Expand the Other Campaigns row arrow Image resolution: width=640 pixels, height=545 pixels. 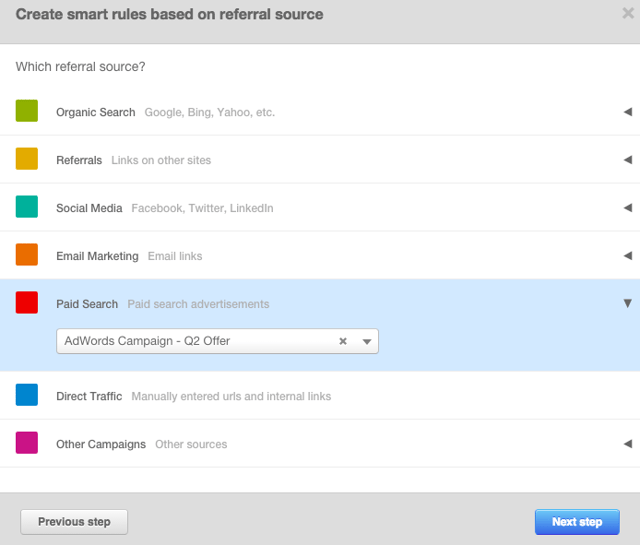click(627, 444)
